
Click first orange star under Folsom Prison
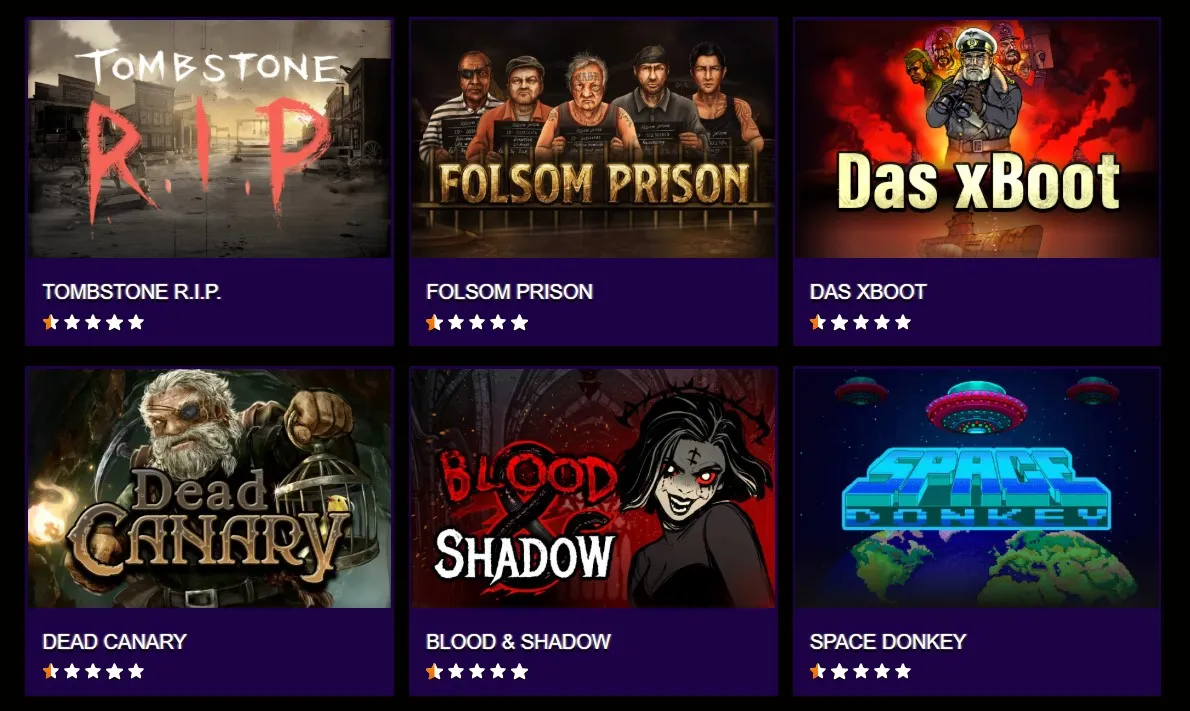pyautogui.click(x=434, y=322)
